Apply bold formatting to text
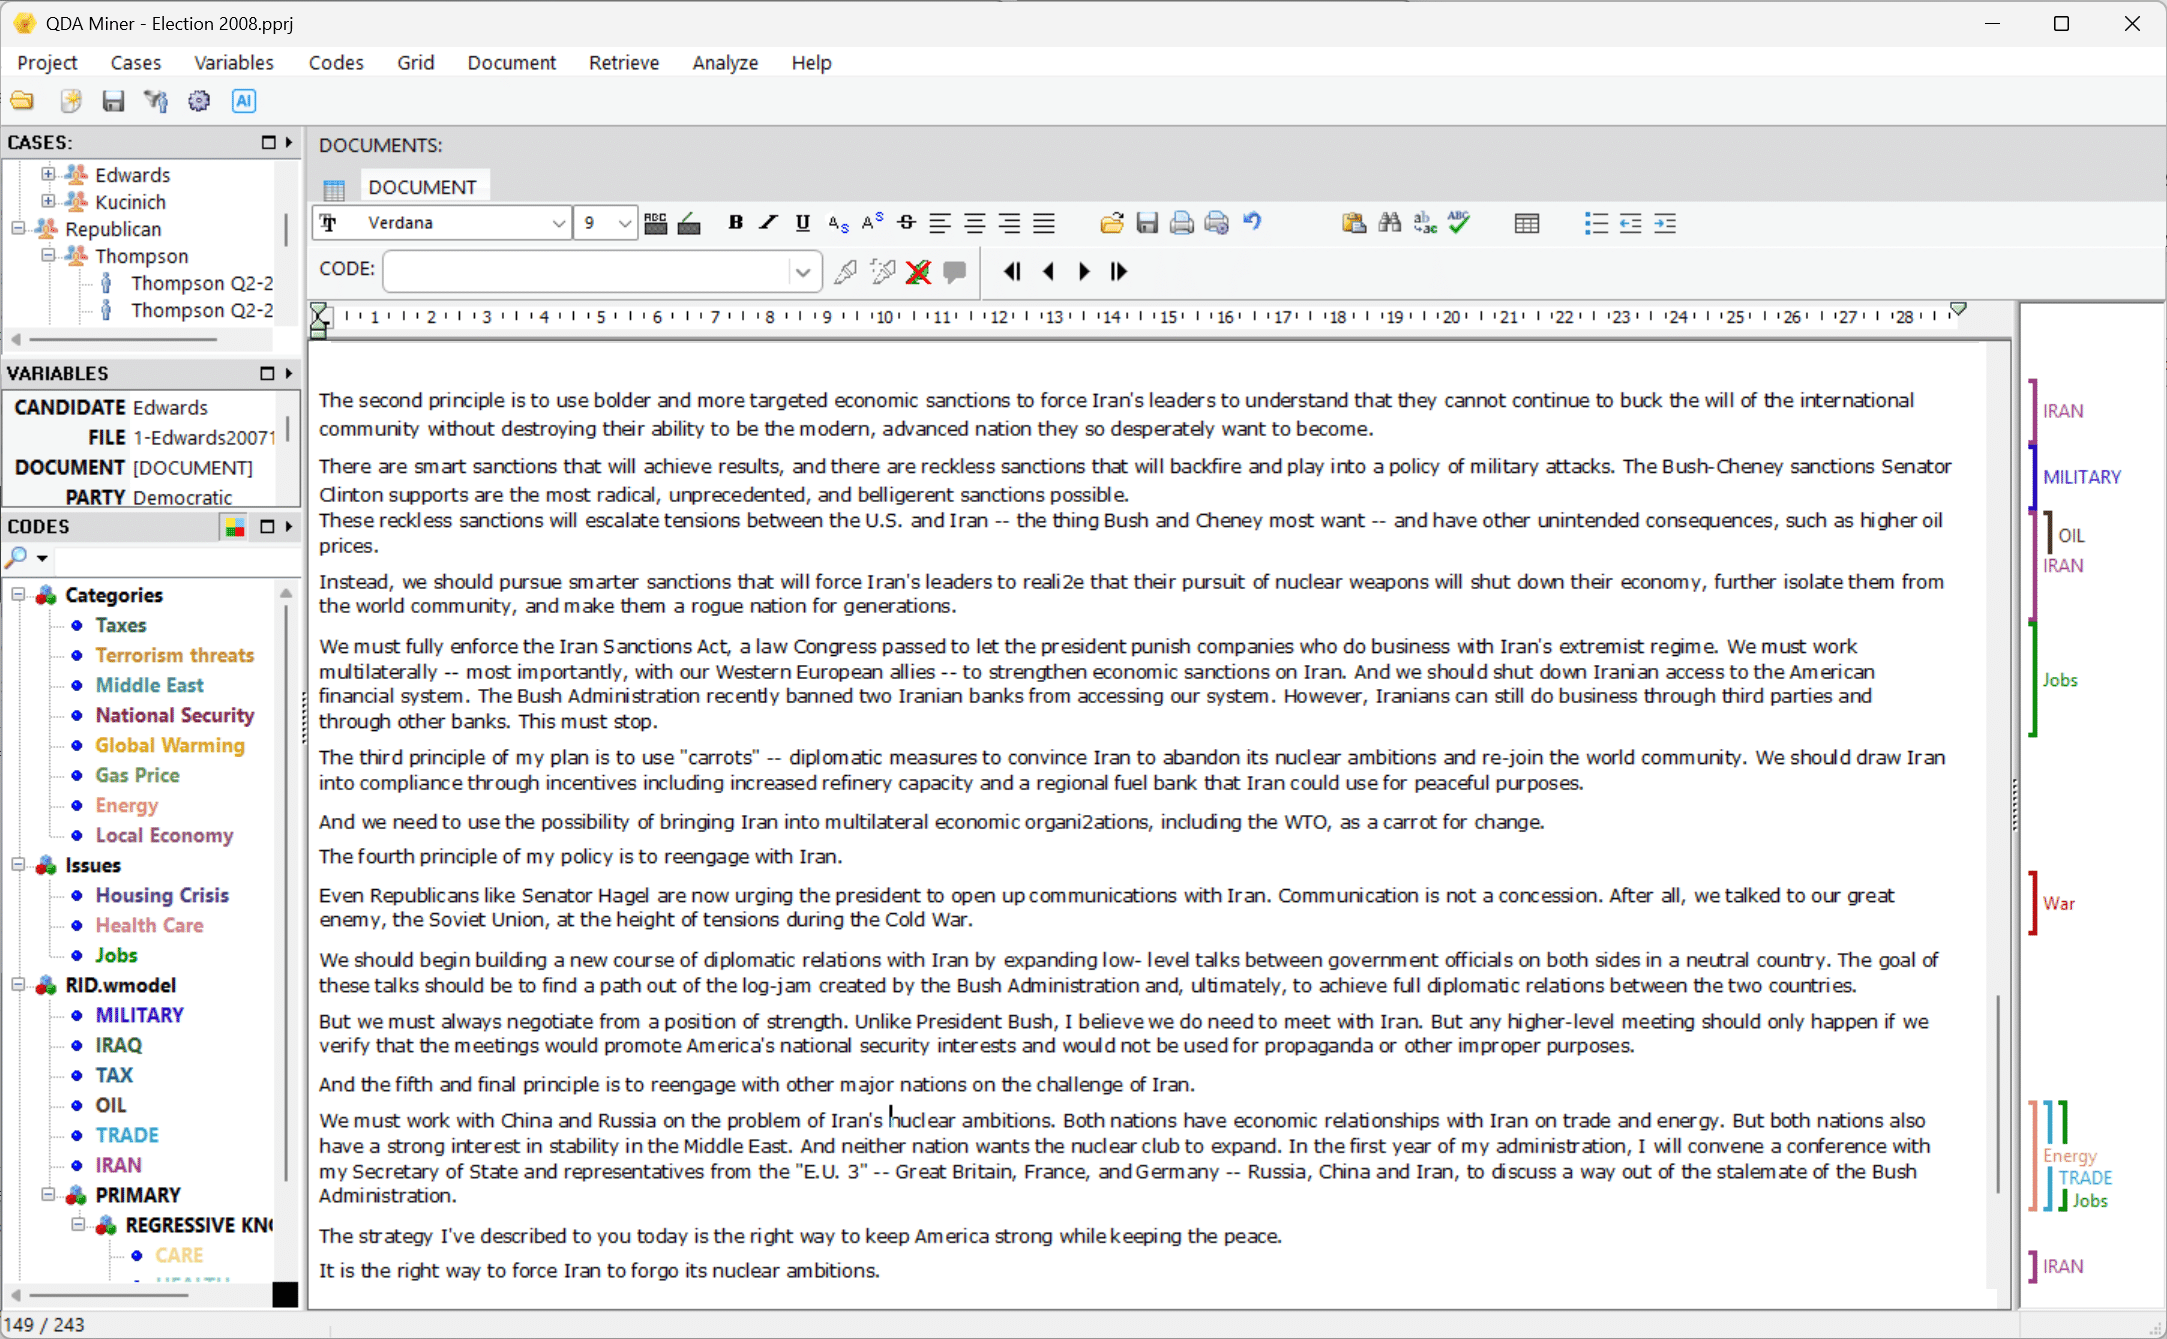This screenshot has height=1339, width=2167. [x=735, y=223]
